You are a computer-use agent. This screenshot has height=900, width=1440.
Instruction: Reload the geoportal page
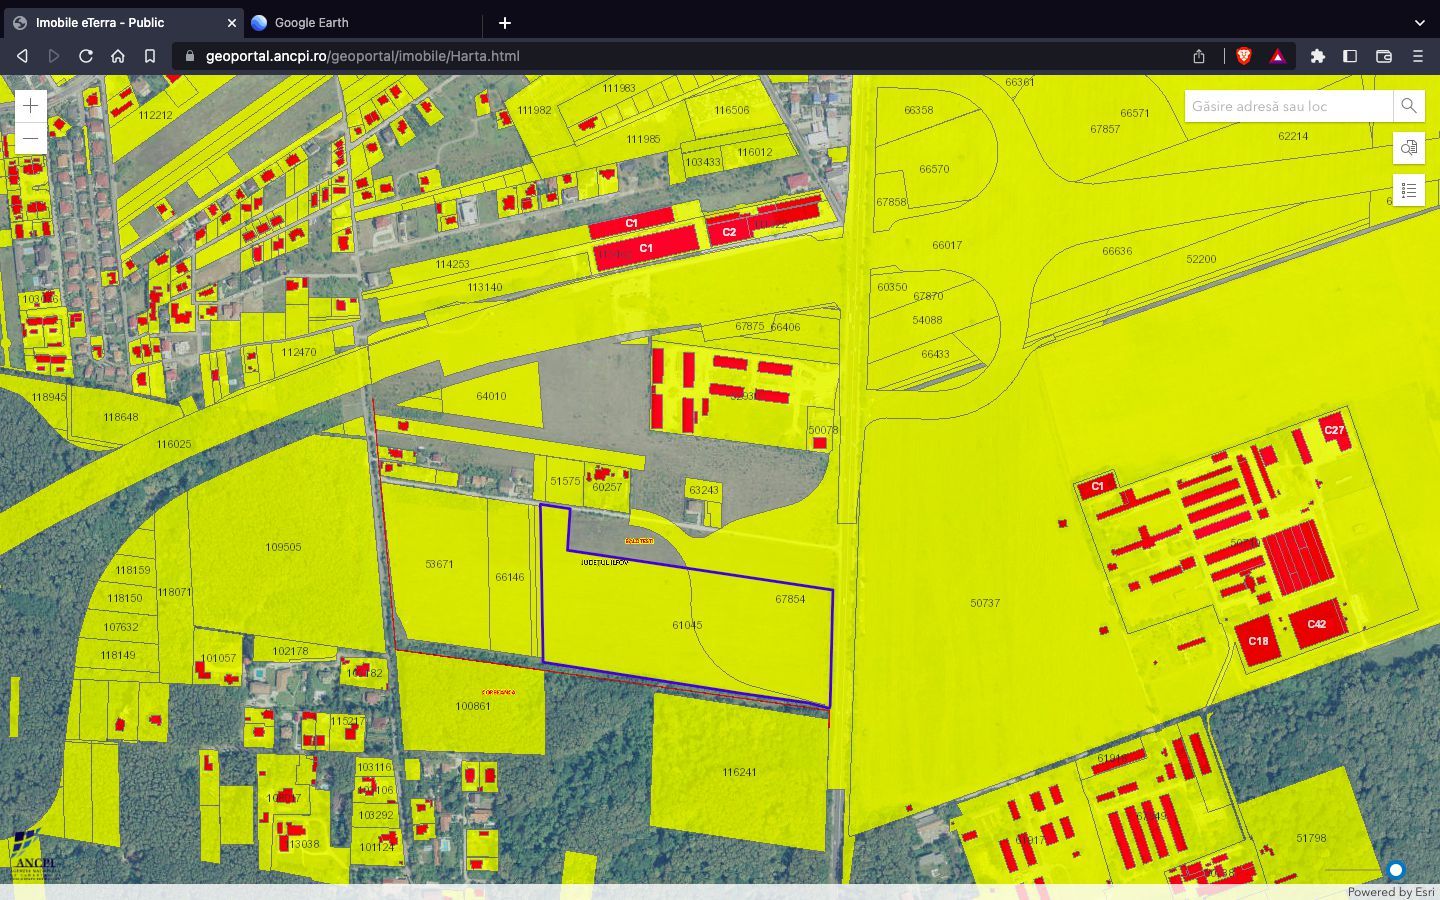pos(86,56)
